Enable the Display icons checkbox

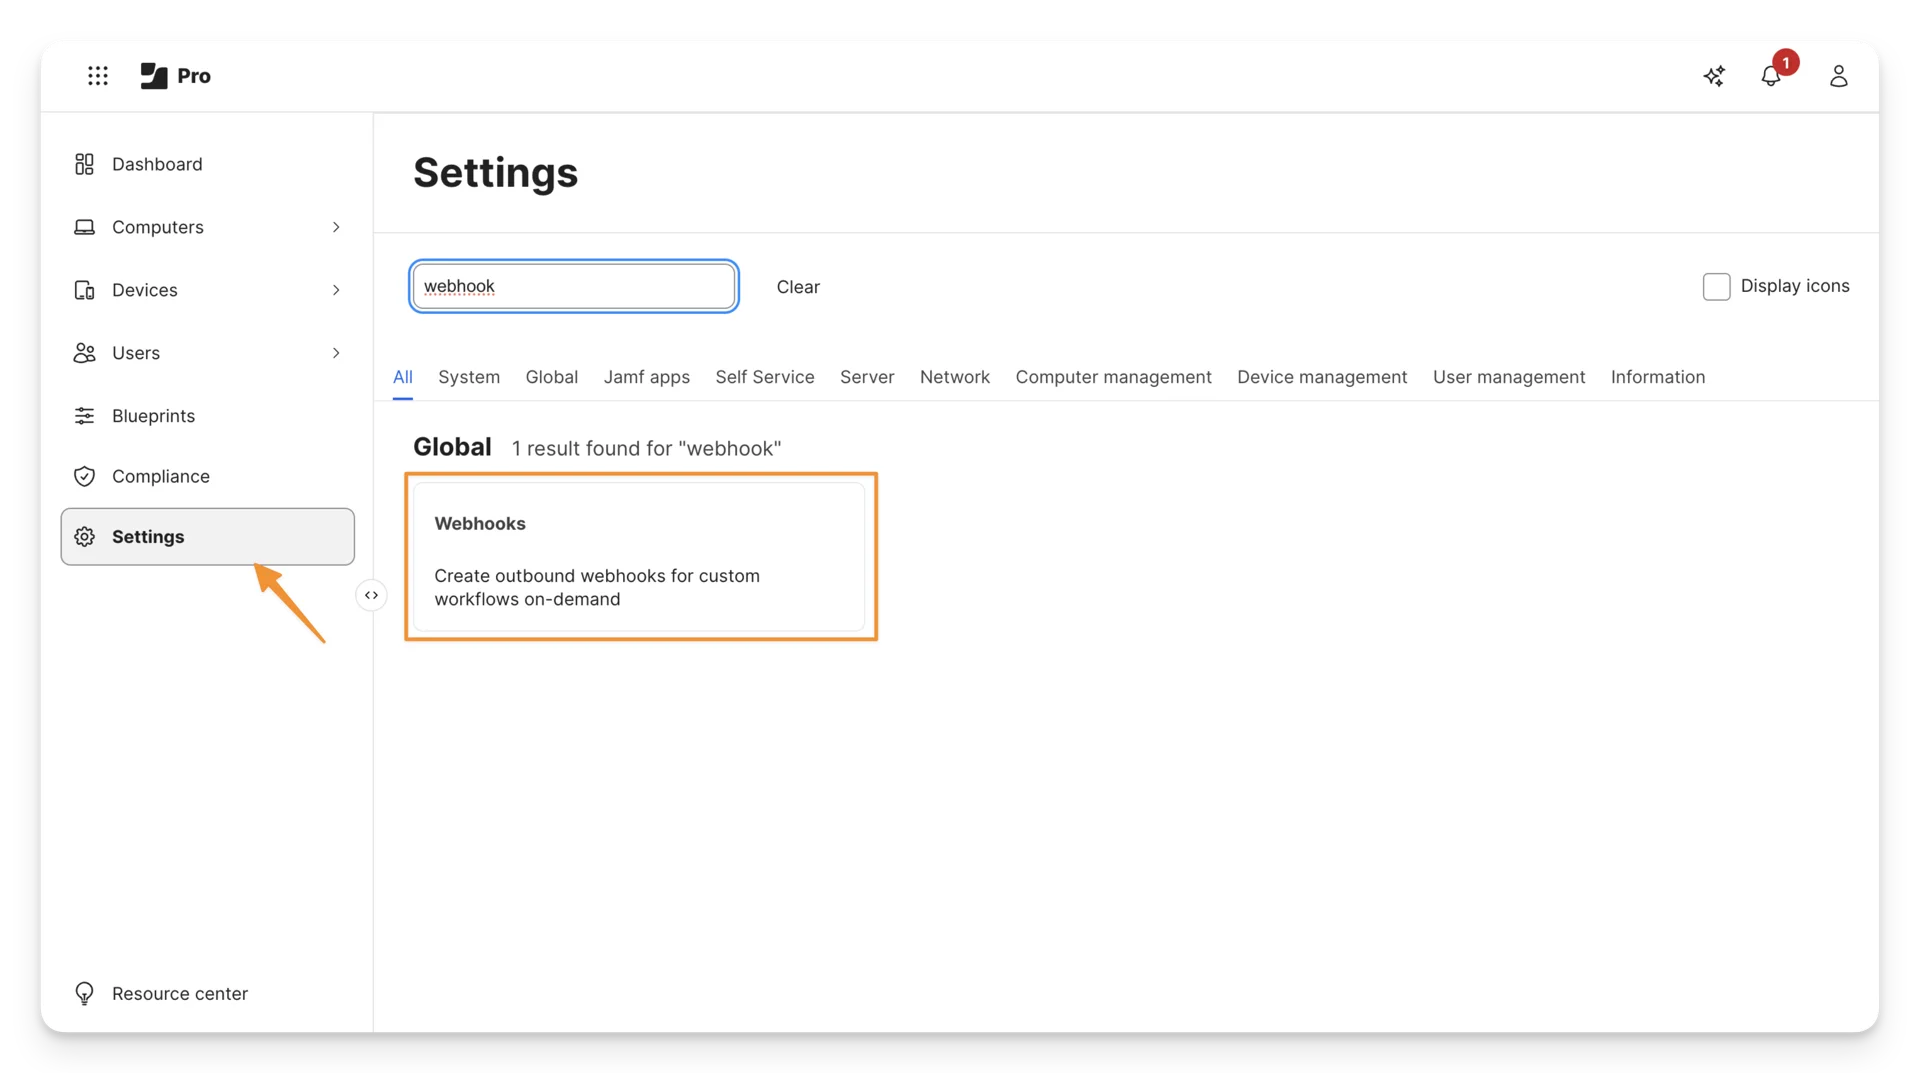point(1716,287)
